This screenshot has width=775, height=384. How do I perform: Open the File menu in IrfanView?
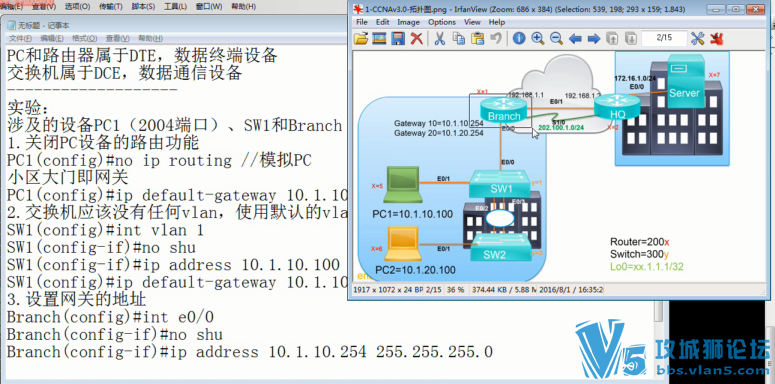coord(362,22)
